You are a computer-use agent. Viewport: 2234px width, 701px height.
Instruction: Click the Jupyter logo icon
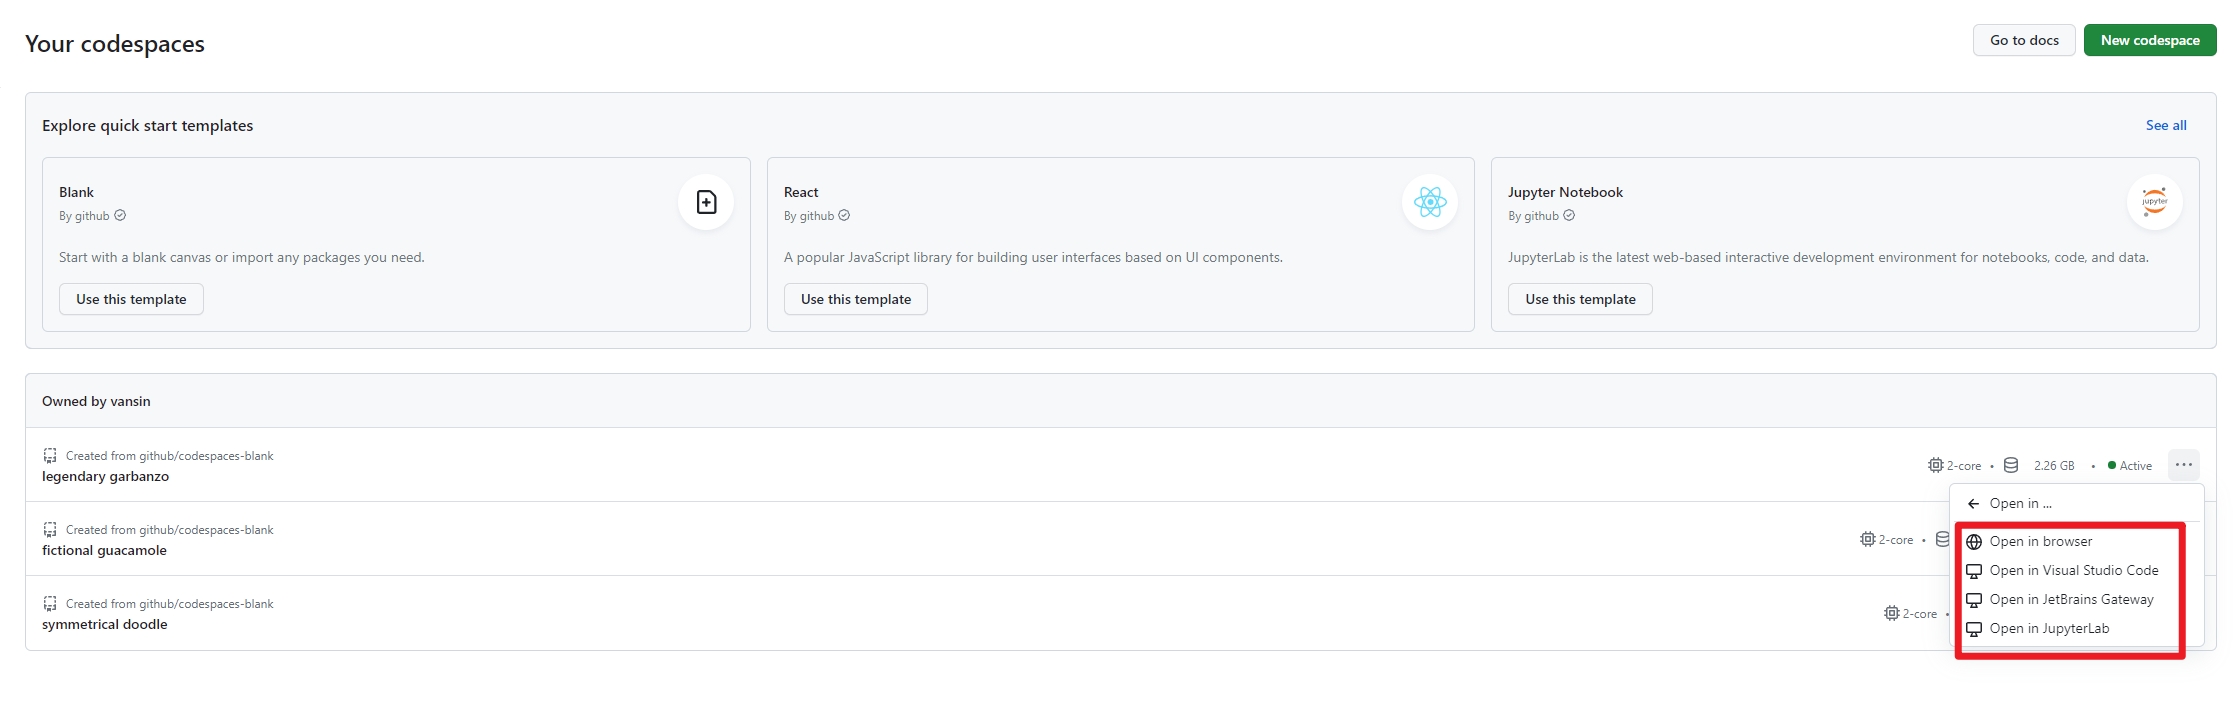[x=2154, y=202]
